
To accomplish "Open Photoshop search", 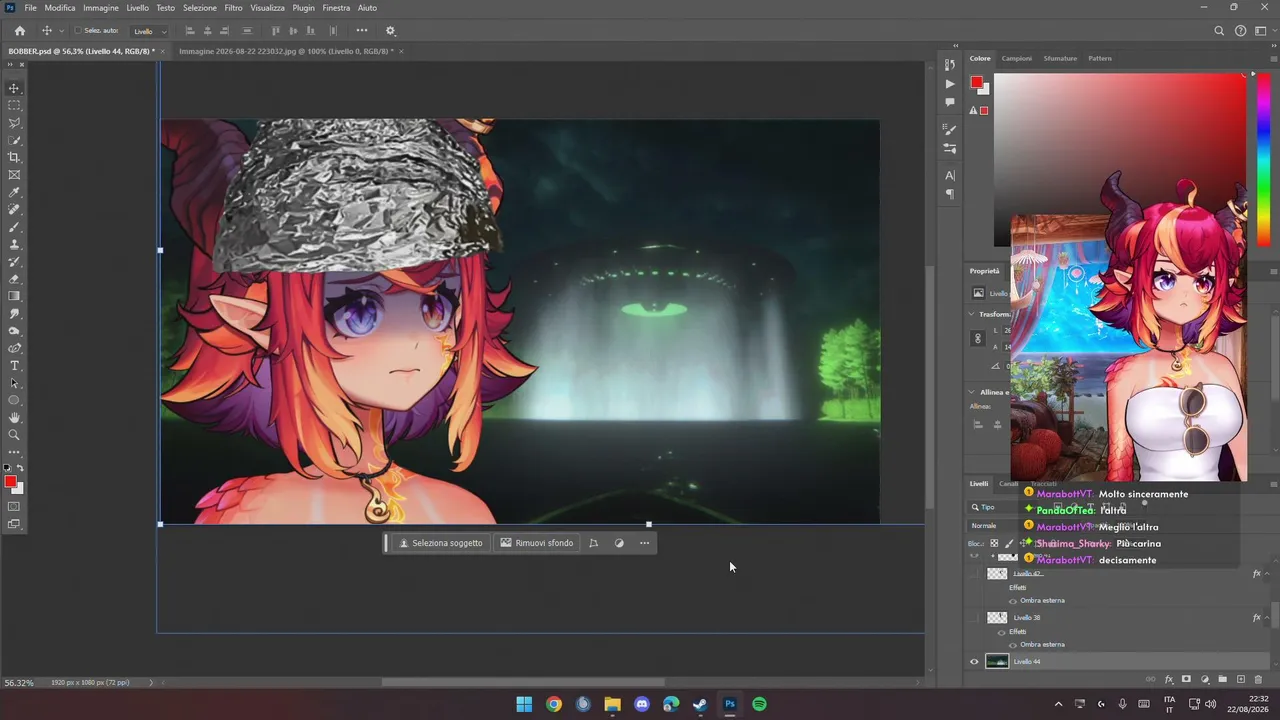I will 1219,31.
